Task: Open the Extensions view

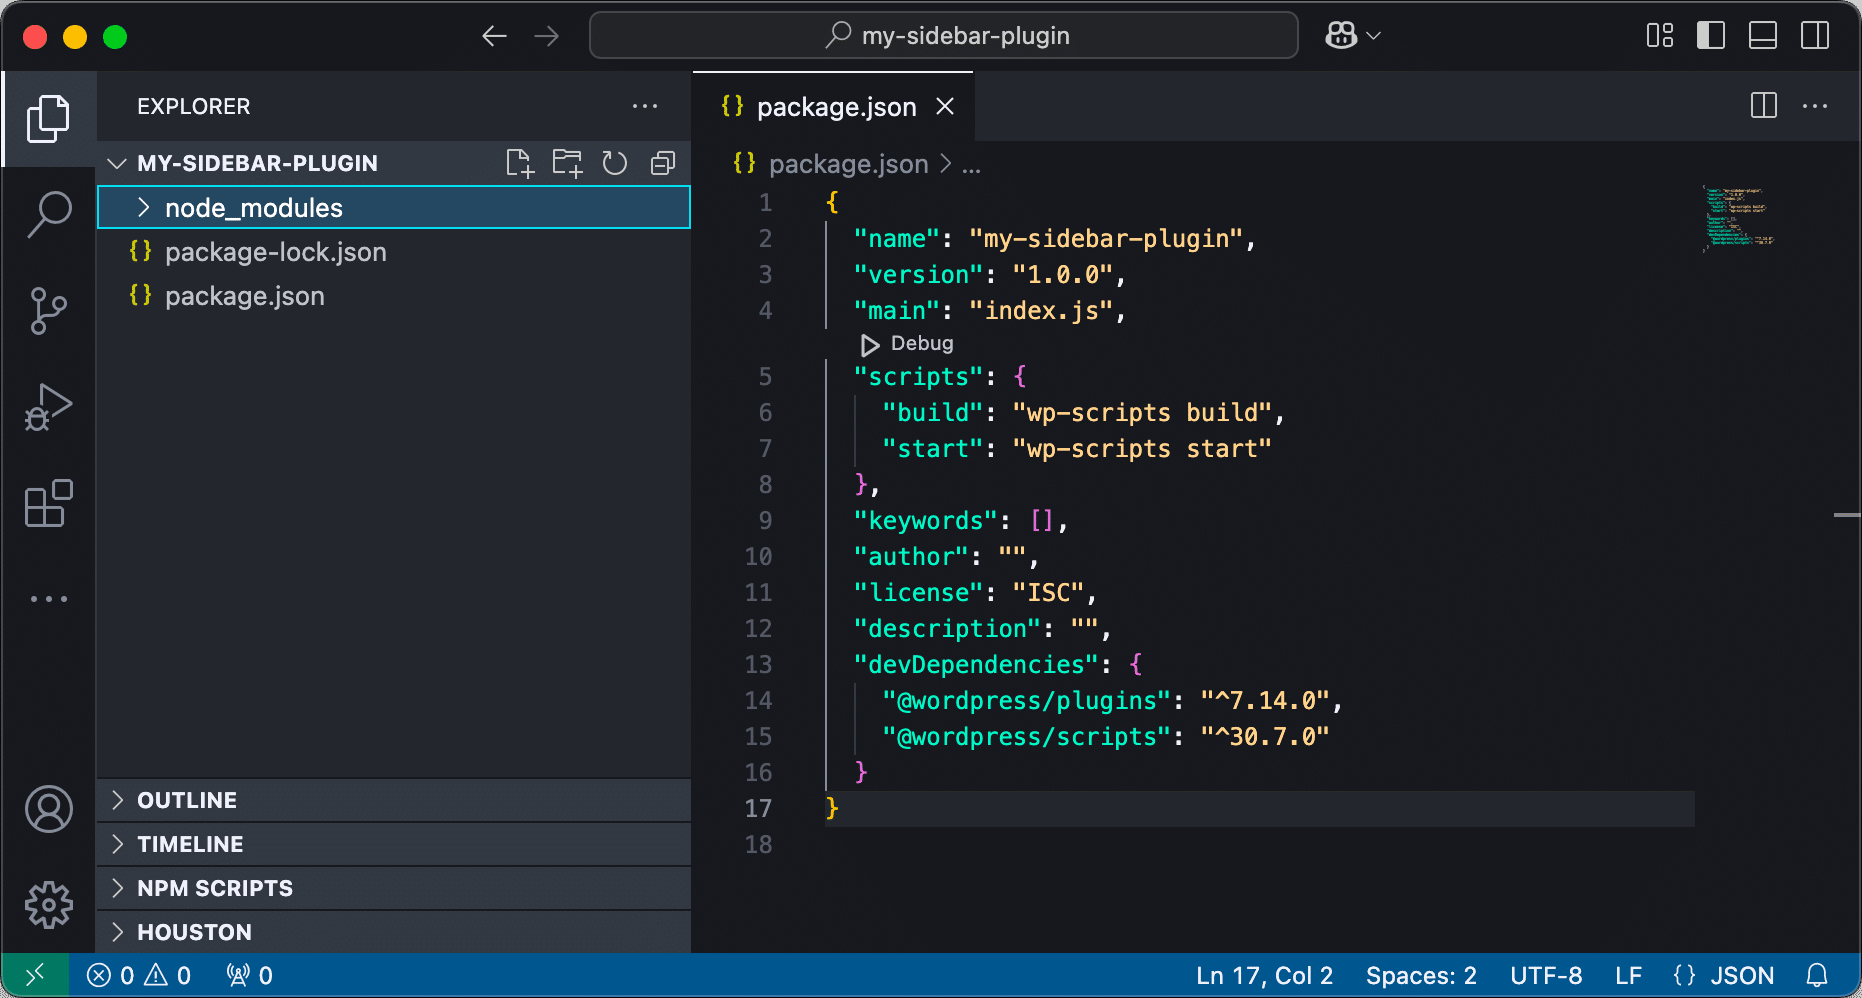Action: click(x=49, y=503)
